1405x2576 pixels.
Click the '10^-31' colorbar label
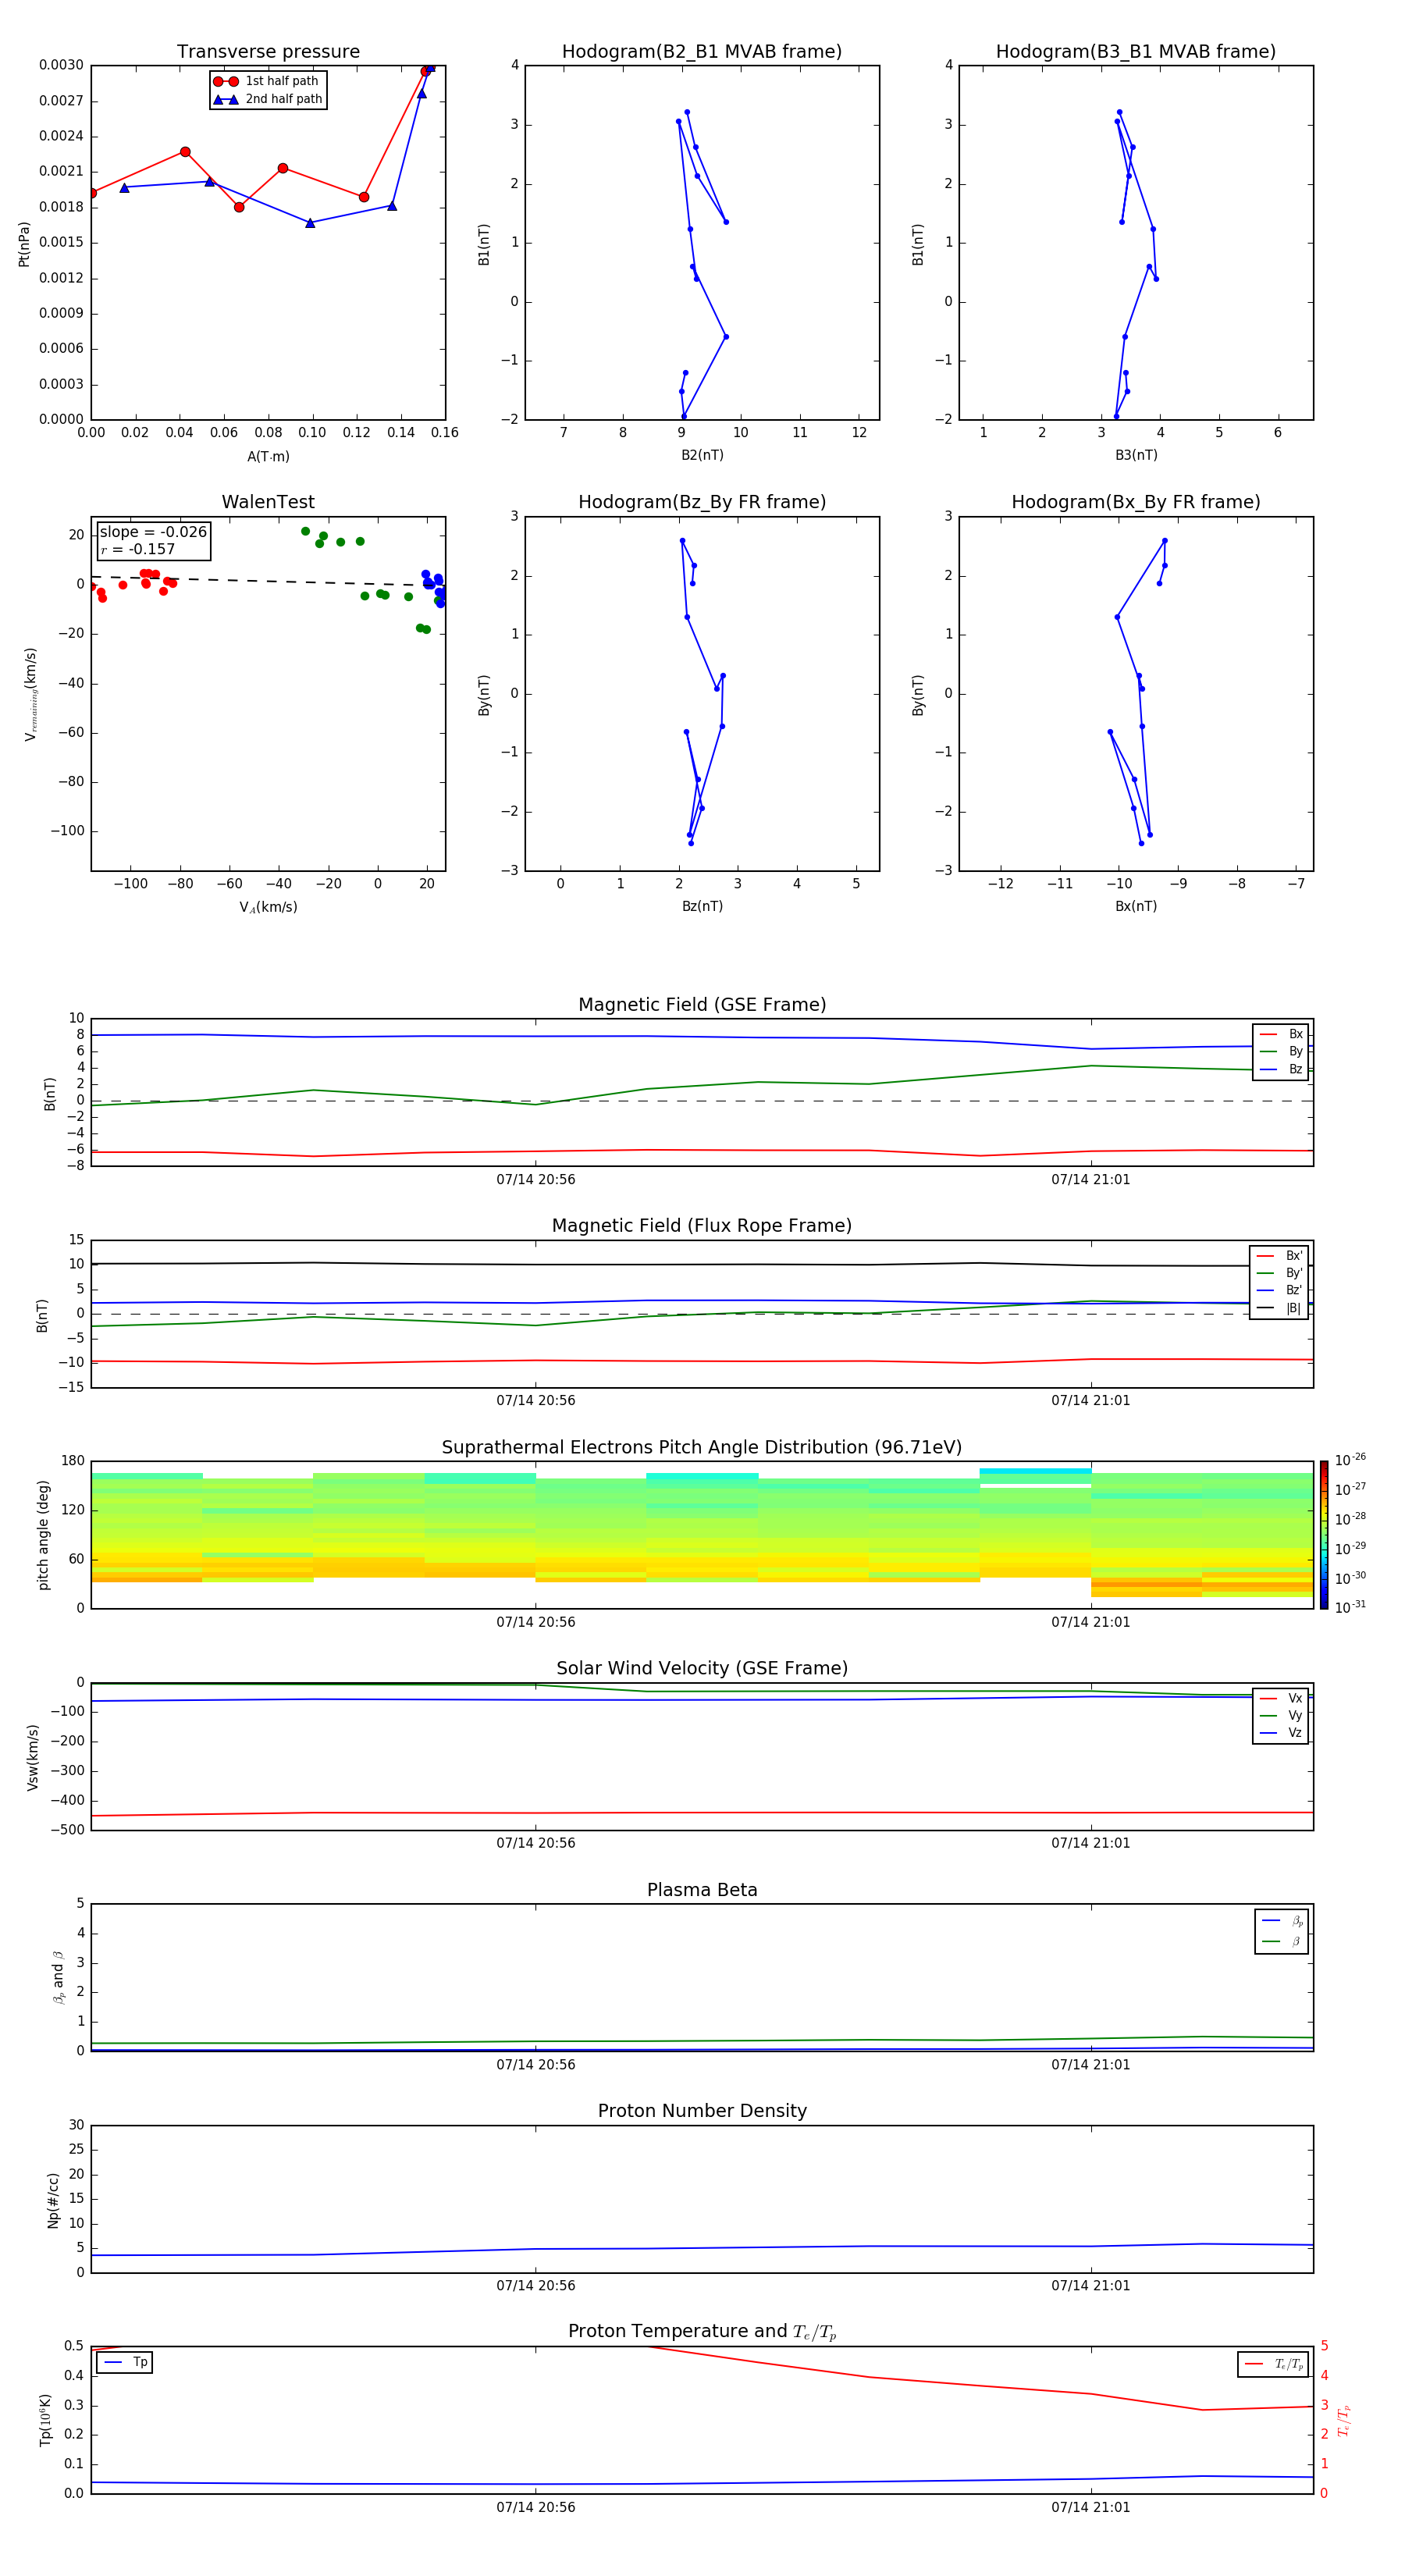click(1350, 1607)
